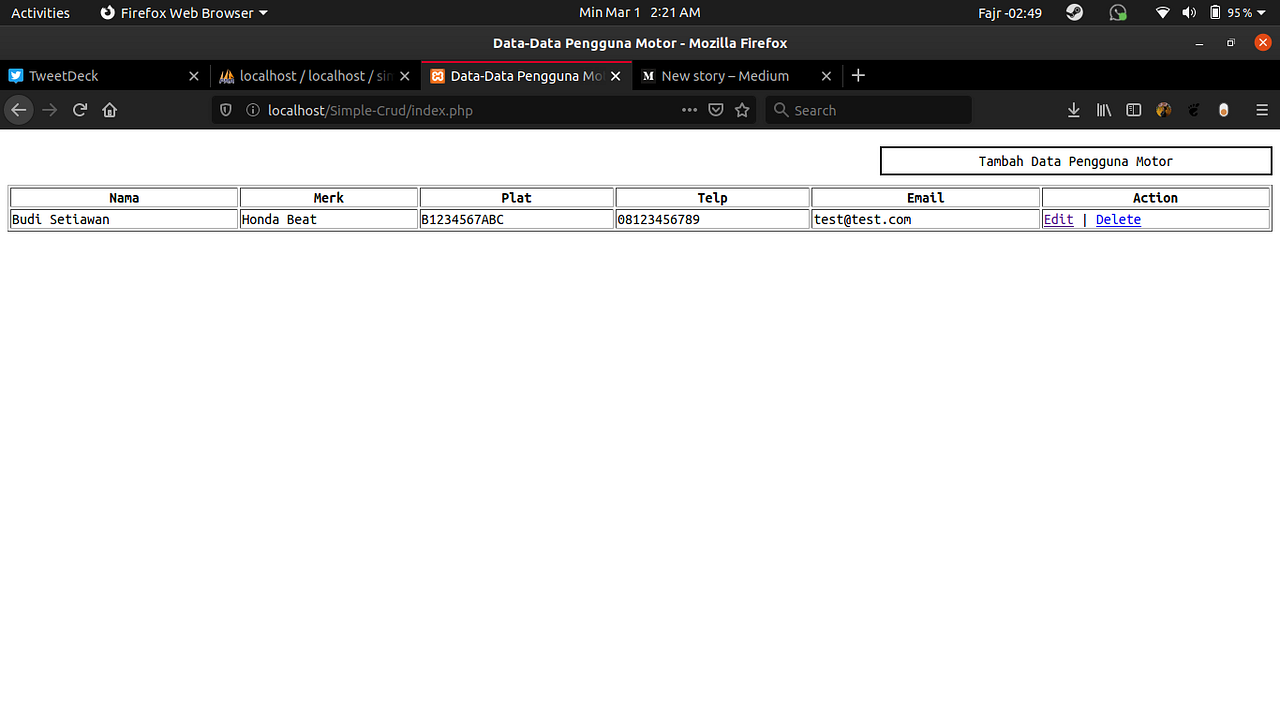Click inside the Search field
Screen dimensions: 1280x720
pyautogui.click(x=868, y=110)
